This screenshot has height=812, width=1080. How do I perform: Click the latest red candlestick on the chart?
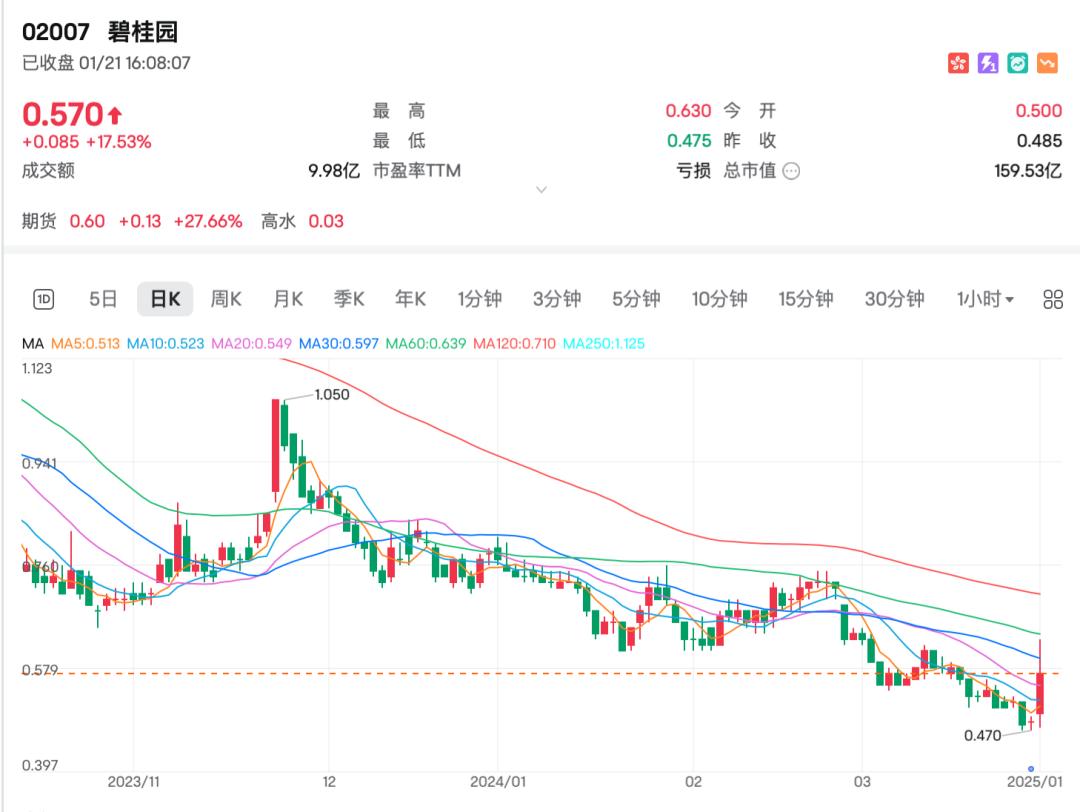(x=1040, y=693)
